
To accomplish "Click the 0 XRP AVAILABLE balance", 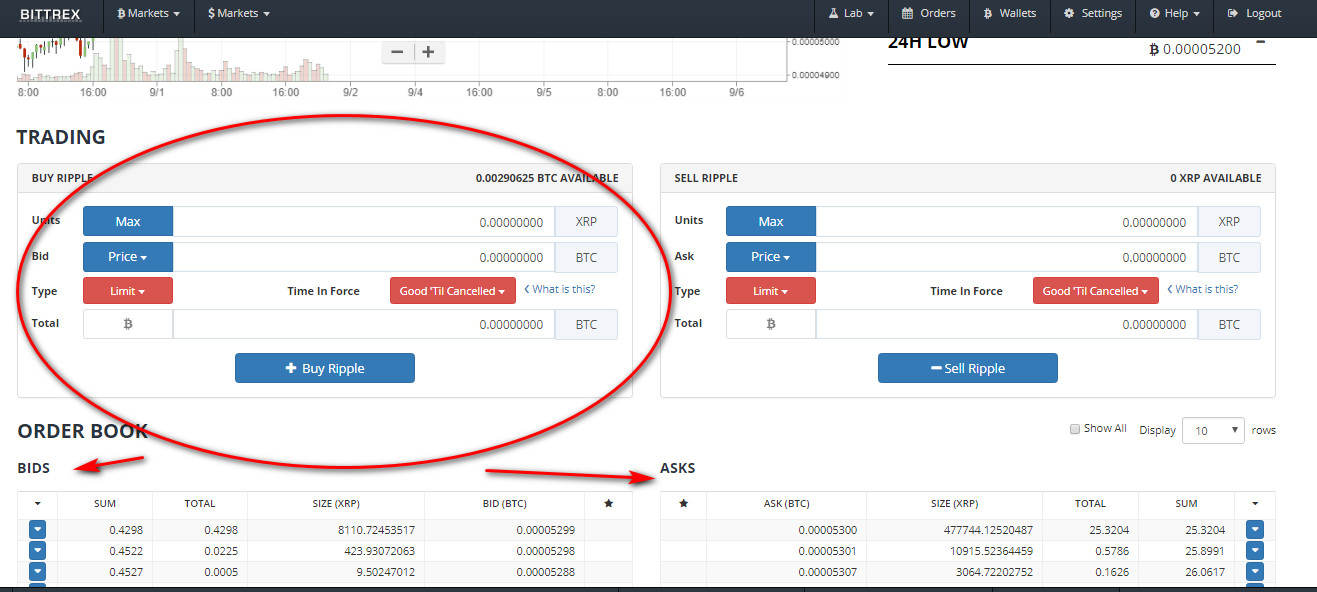I will tap(1216, 178).
